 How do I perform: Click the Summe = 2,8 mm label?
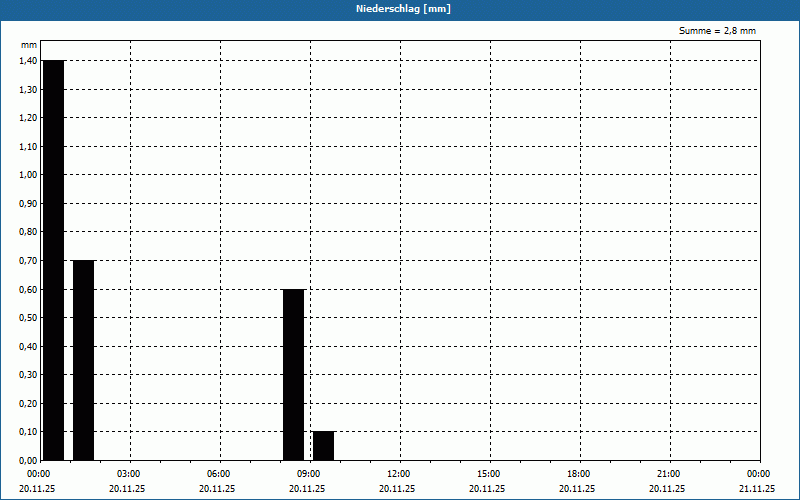pos(717,31)
